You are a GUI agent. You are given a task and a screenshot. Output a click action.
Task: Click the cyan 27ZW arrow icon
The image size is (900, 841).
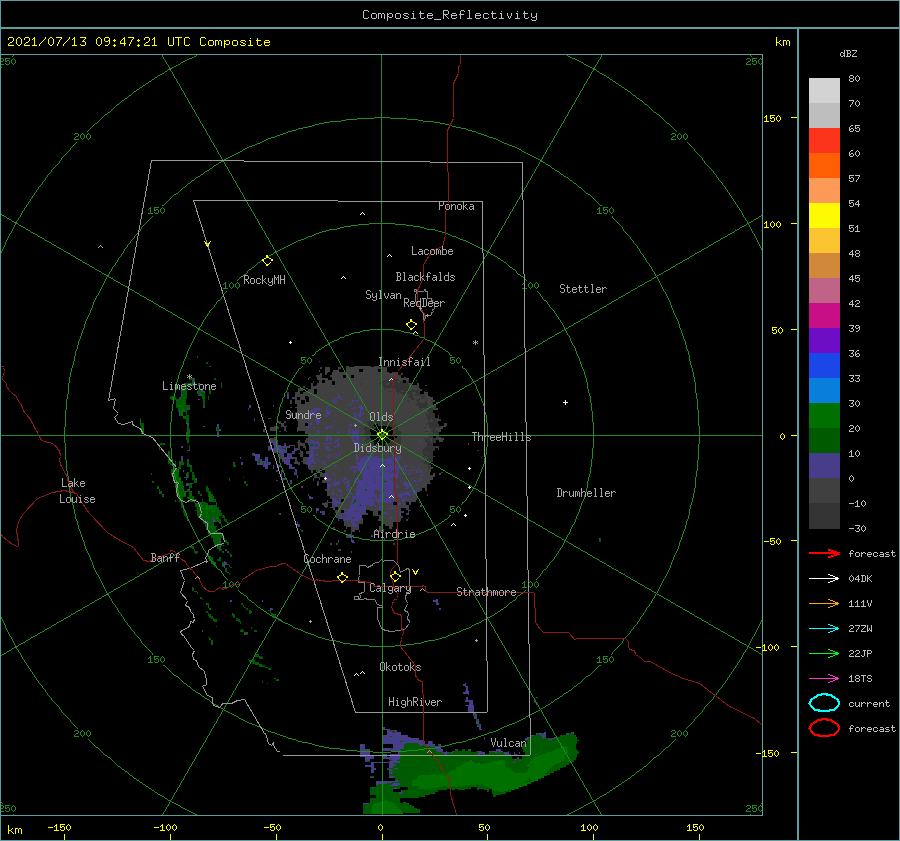click(x=824, y=629)
